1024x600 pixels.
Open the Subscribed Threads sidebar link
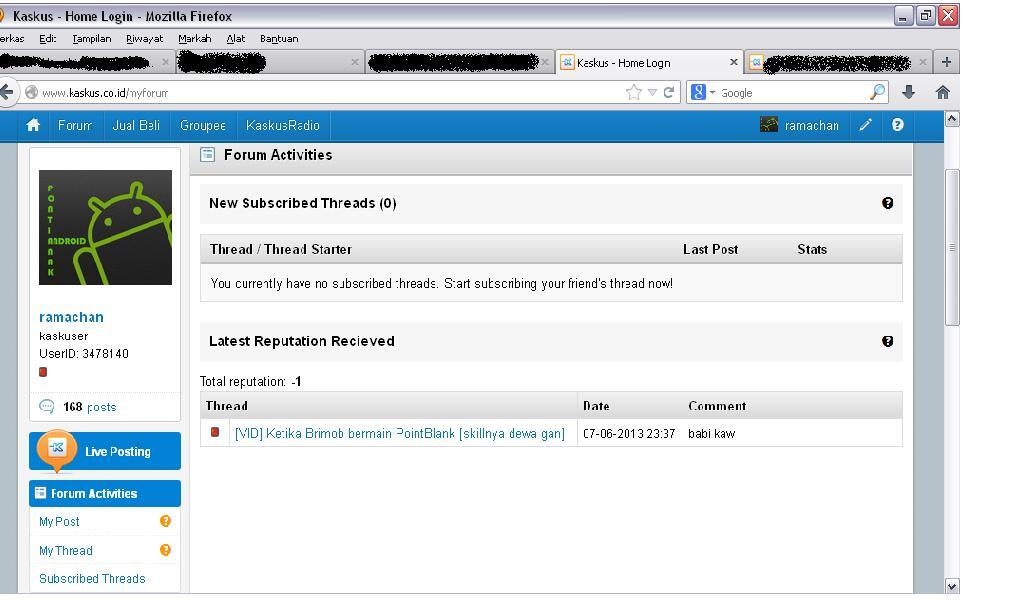point(92,578)
